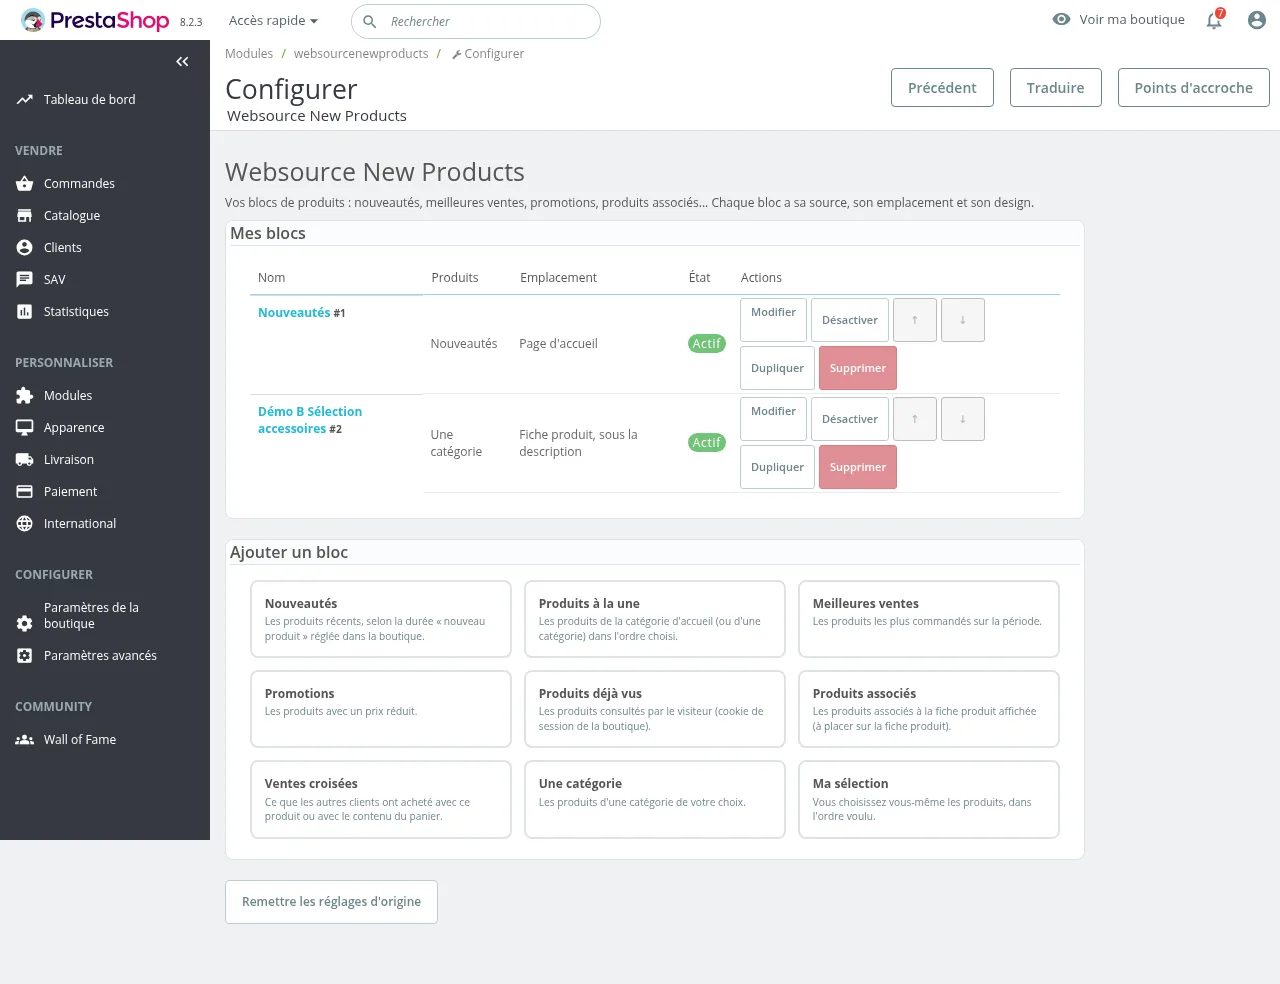Open the Commandes menu label

click(79, 184)
